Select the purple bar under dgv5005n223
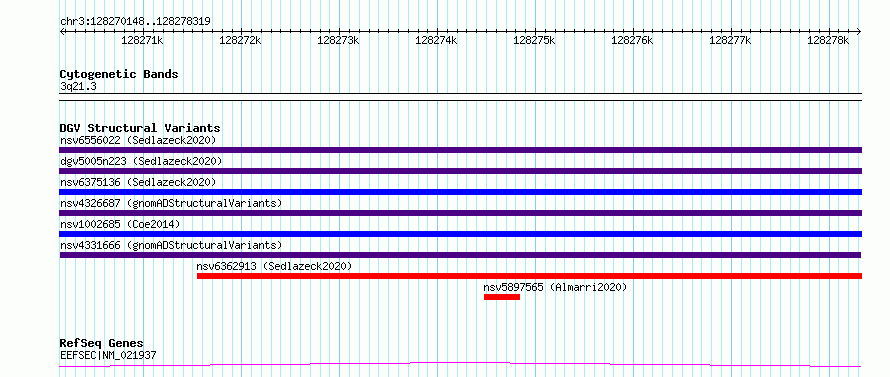 460,171
